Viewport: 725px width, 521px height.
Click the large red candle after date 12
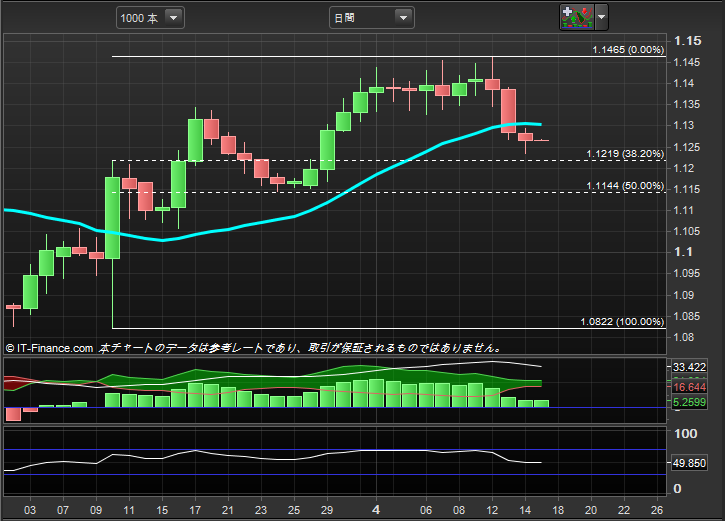(509, 110)
